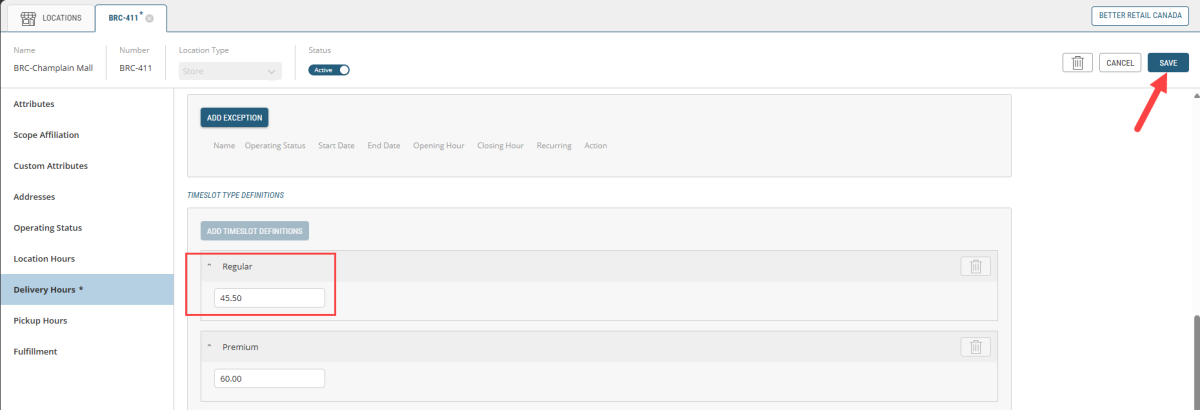This screenshot has width=1200, height=410.
Task: Click the trash icon beside Cancel
Action: pos(1077,62)
